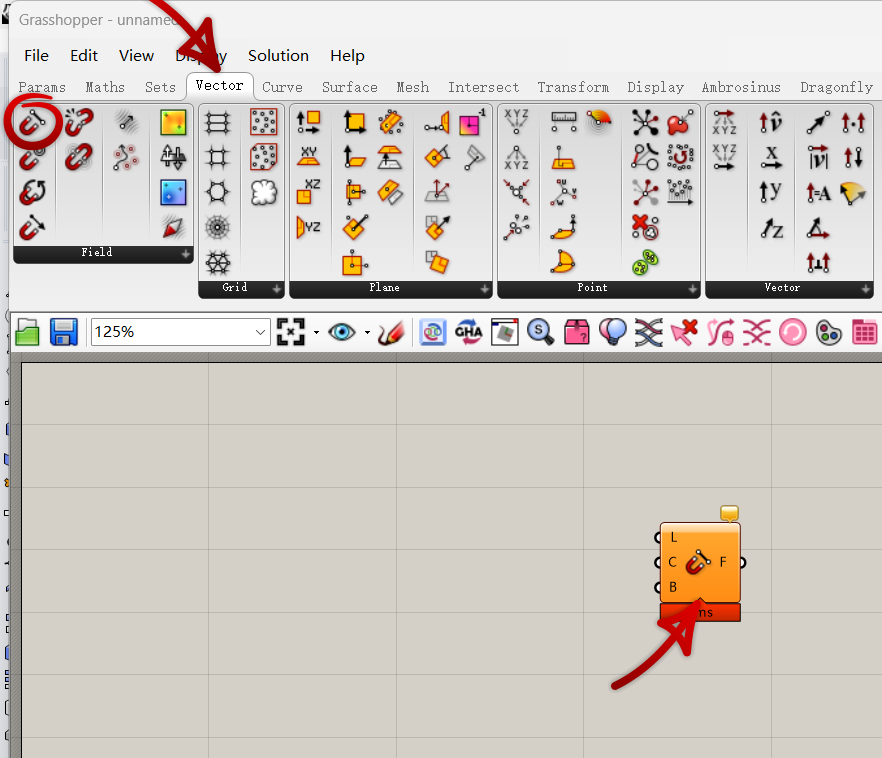Screen dimensions: 882x758
Task: Select the Unit Y vector icon
Action: coord(770,192)
